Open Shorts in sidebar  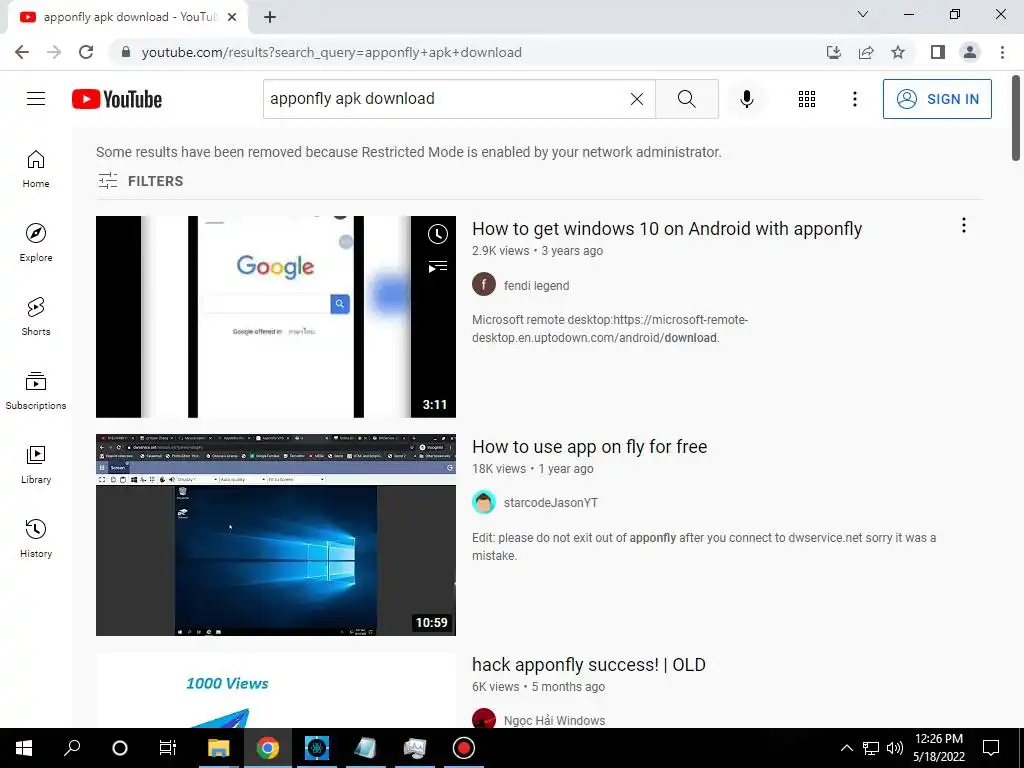pos(36,317)
